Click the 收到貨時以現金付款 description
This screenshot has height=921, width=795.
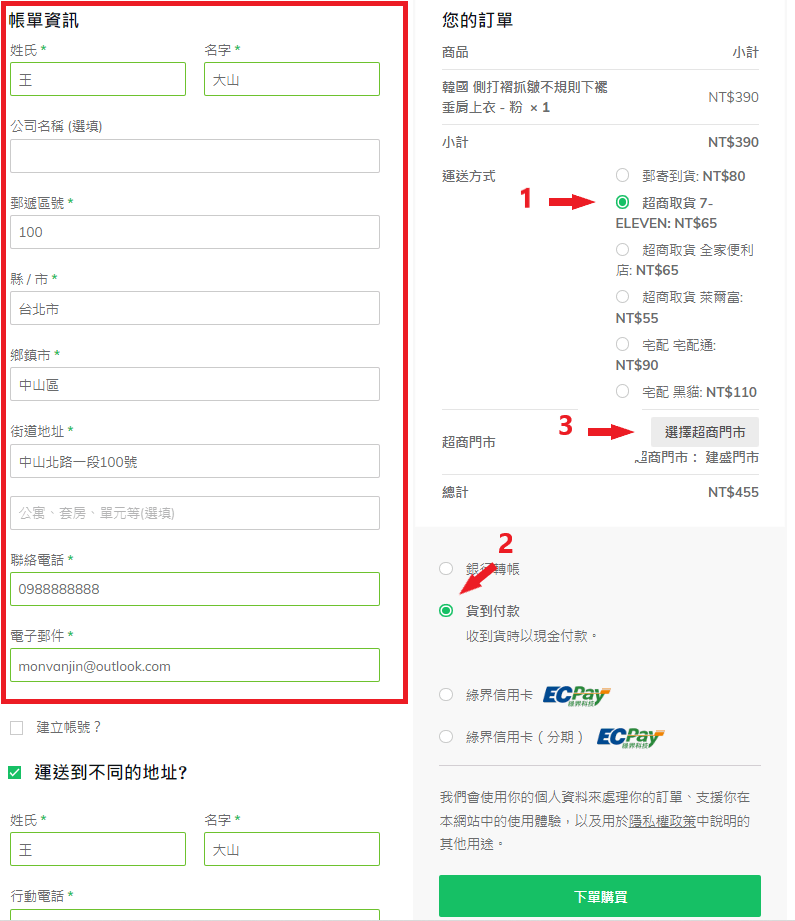point(531,636)
